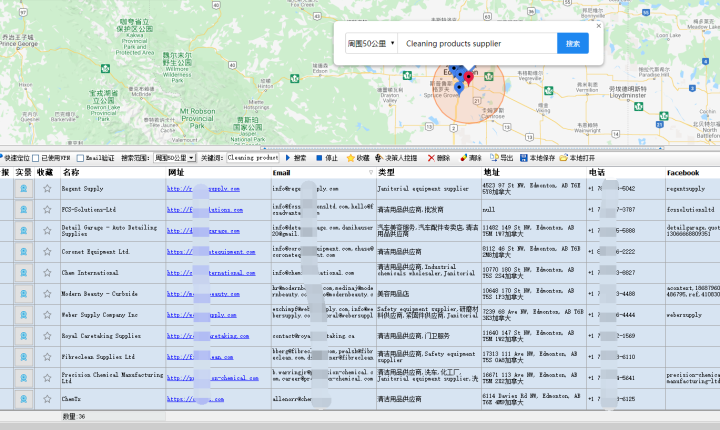Toggle favorite star for Weber Supply Company
The height and width of the screenshot is (430, 720).
pos(47,315)
